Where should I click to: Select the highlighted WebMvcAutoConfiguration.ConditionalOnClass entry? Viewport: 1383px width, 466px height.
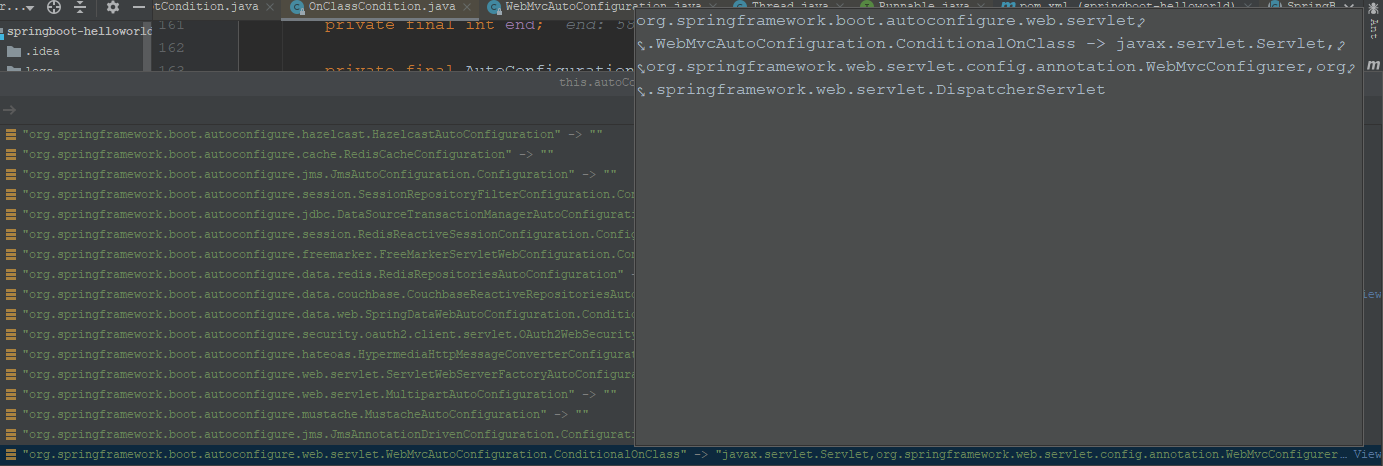click(690, 455)
